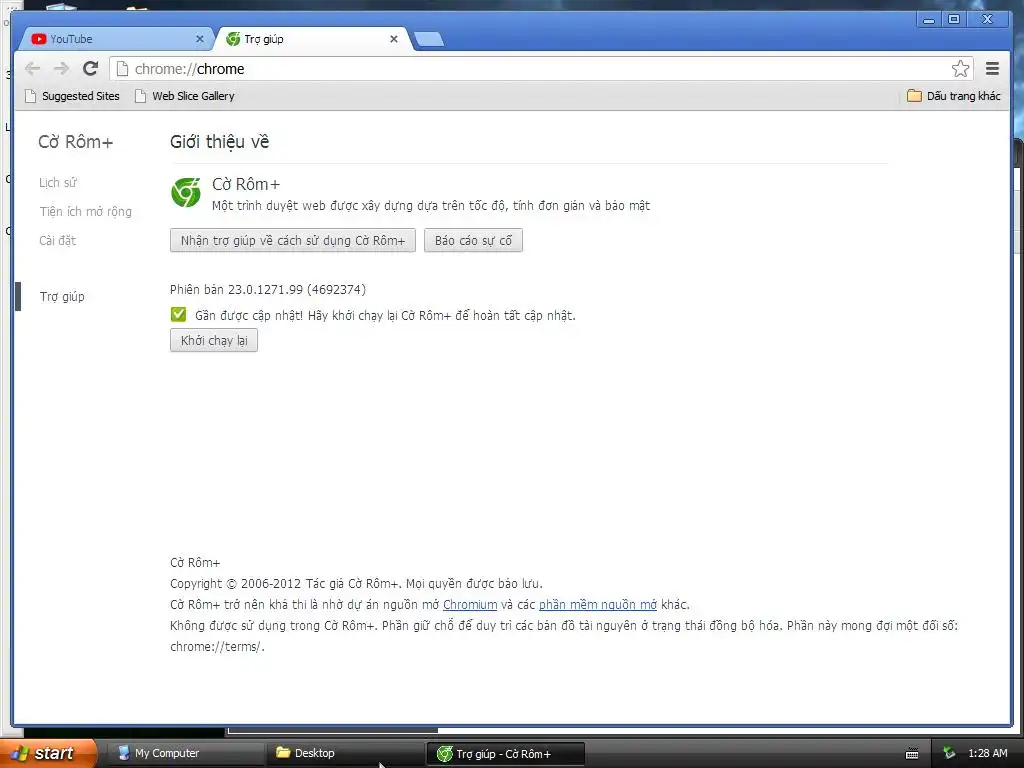Click Nhận trợ giúp về cách sử dụng button
The height and width of the screenshot is (768, 1024).
293,240
